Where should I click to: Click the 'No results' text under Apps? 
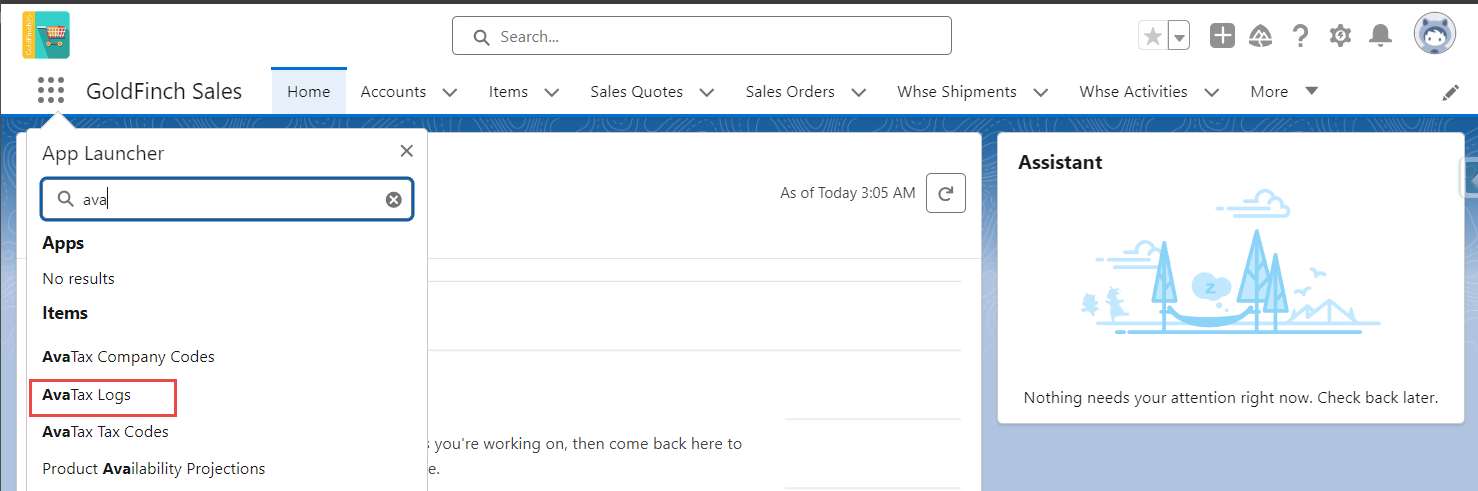pos(78,279)
